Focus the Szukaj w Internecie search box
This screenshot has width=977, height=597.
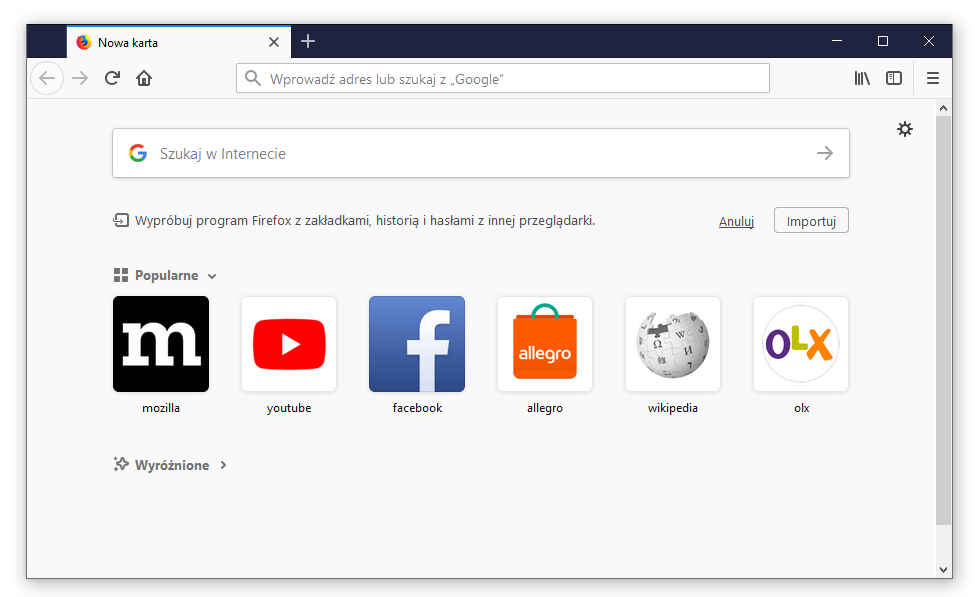coord(480,153)
